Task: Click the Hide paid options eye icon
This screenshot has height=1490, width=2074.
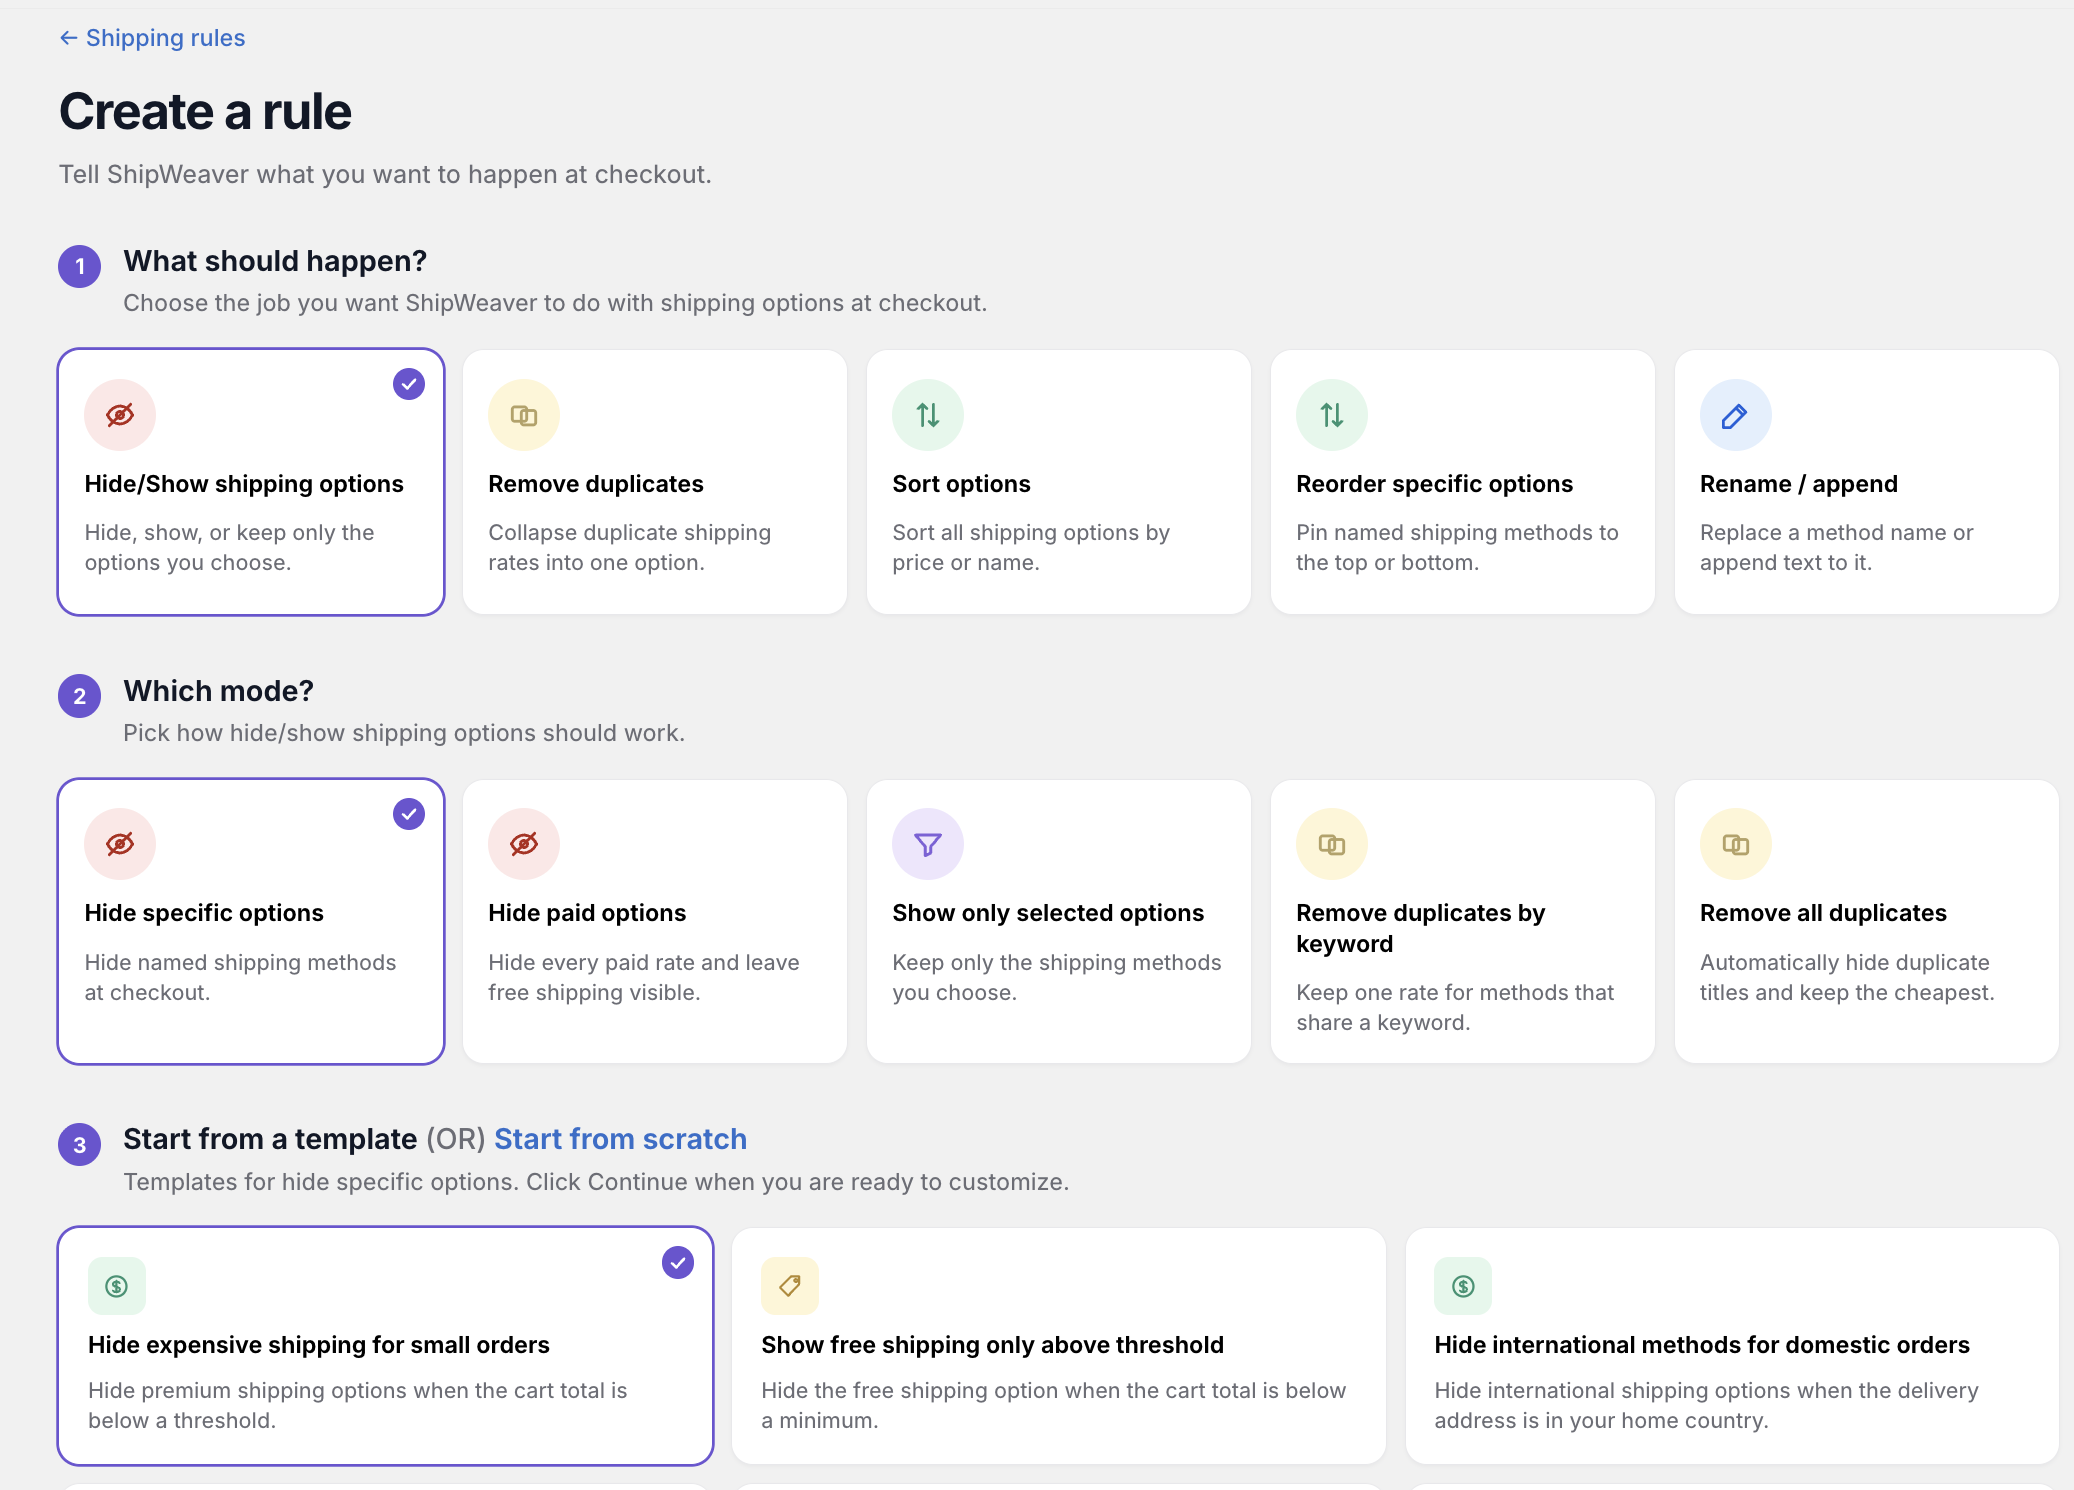Action: [x=524, y=844]
